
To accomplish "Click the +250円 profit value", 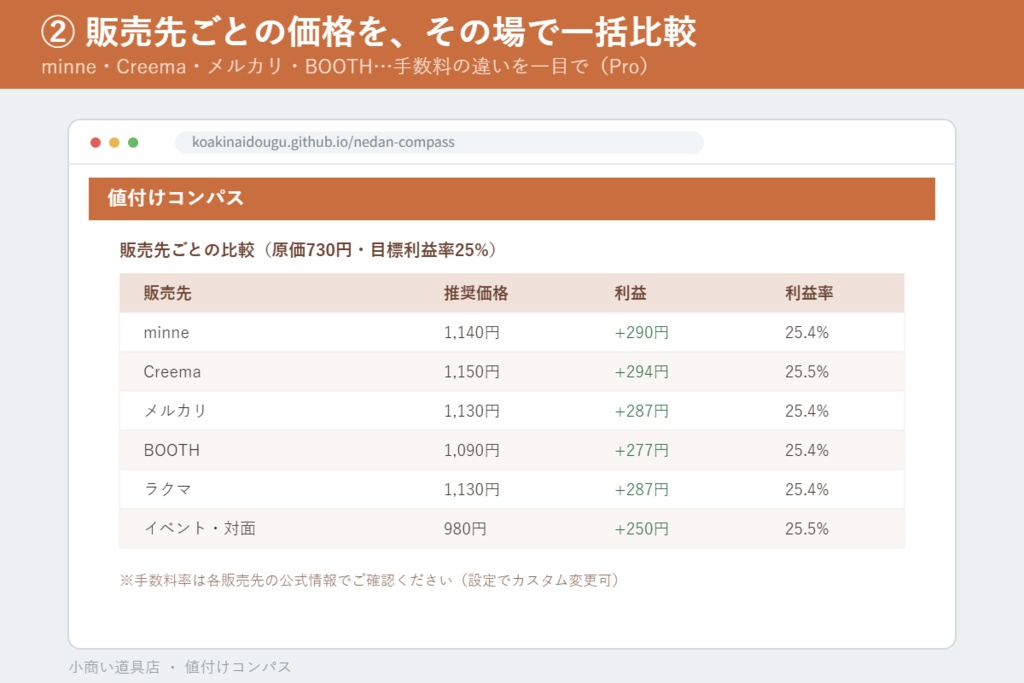I will 641,528.
